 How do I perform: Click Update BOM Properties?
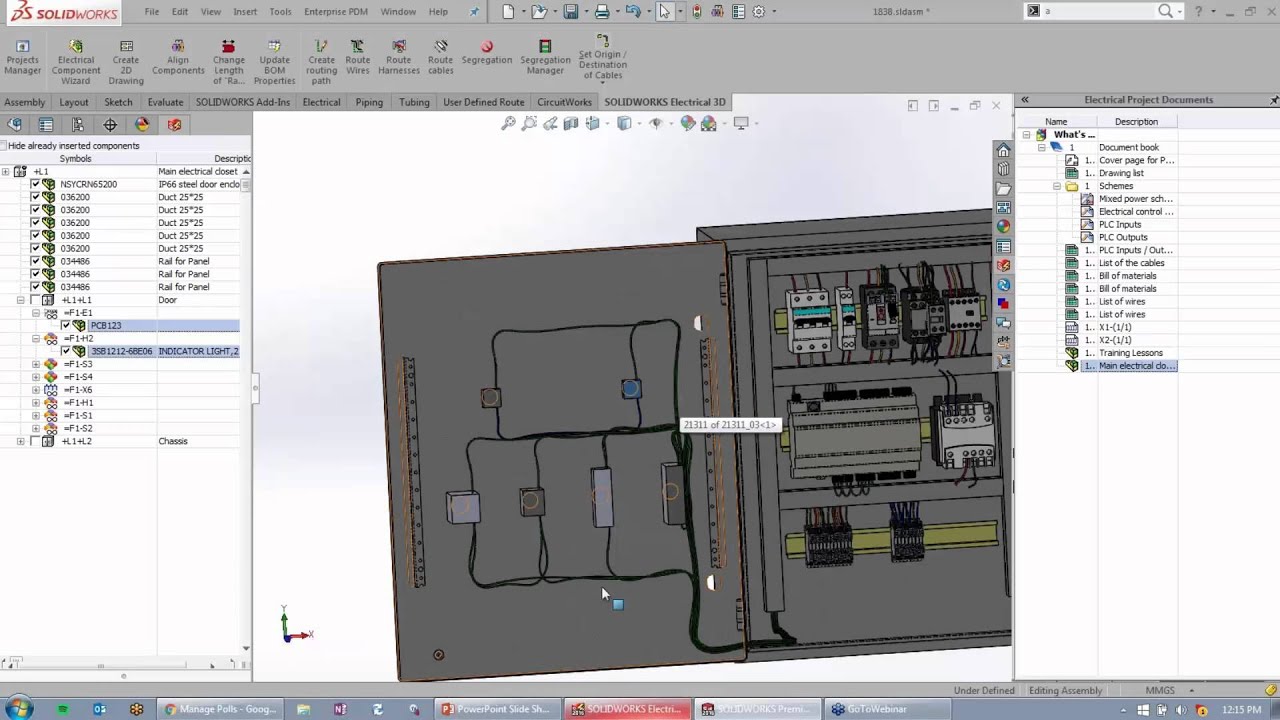coord(274,63)
